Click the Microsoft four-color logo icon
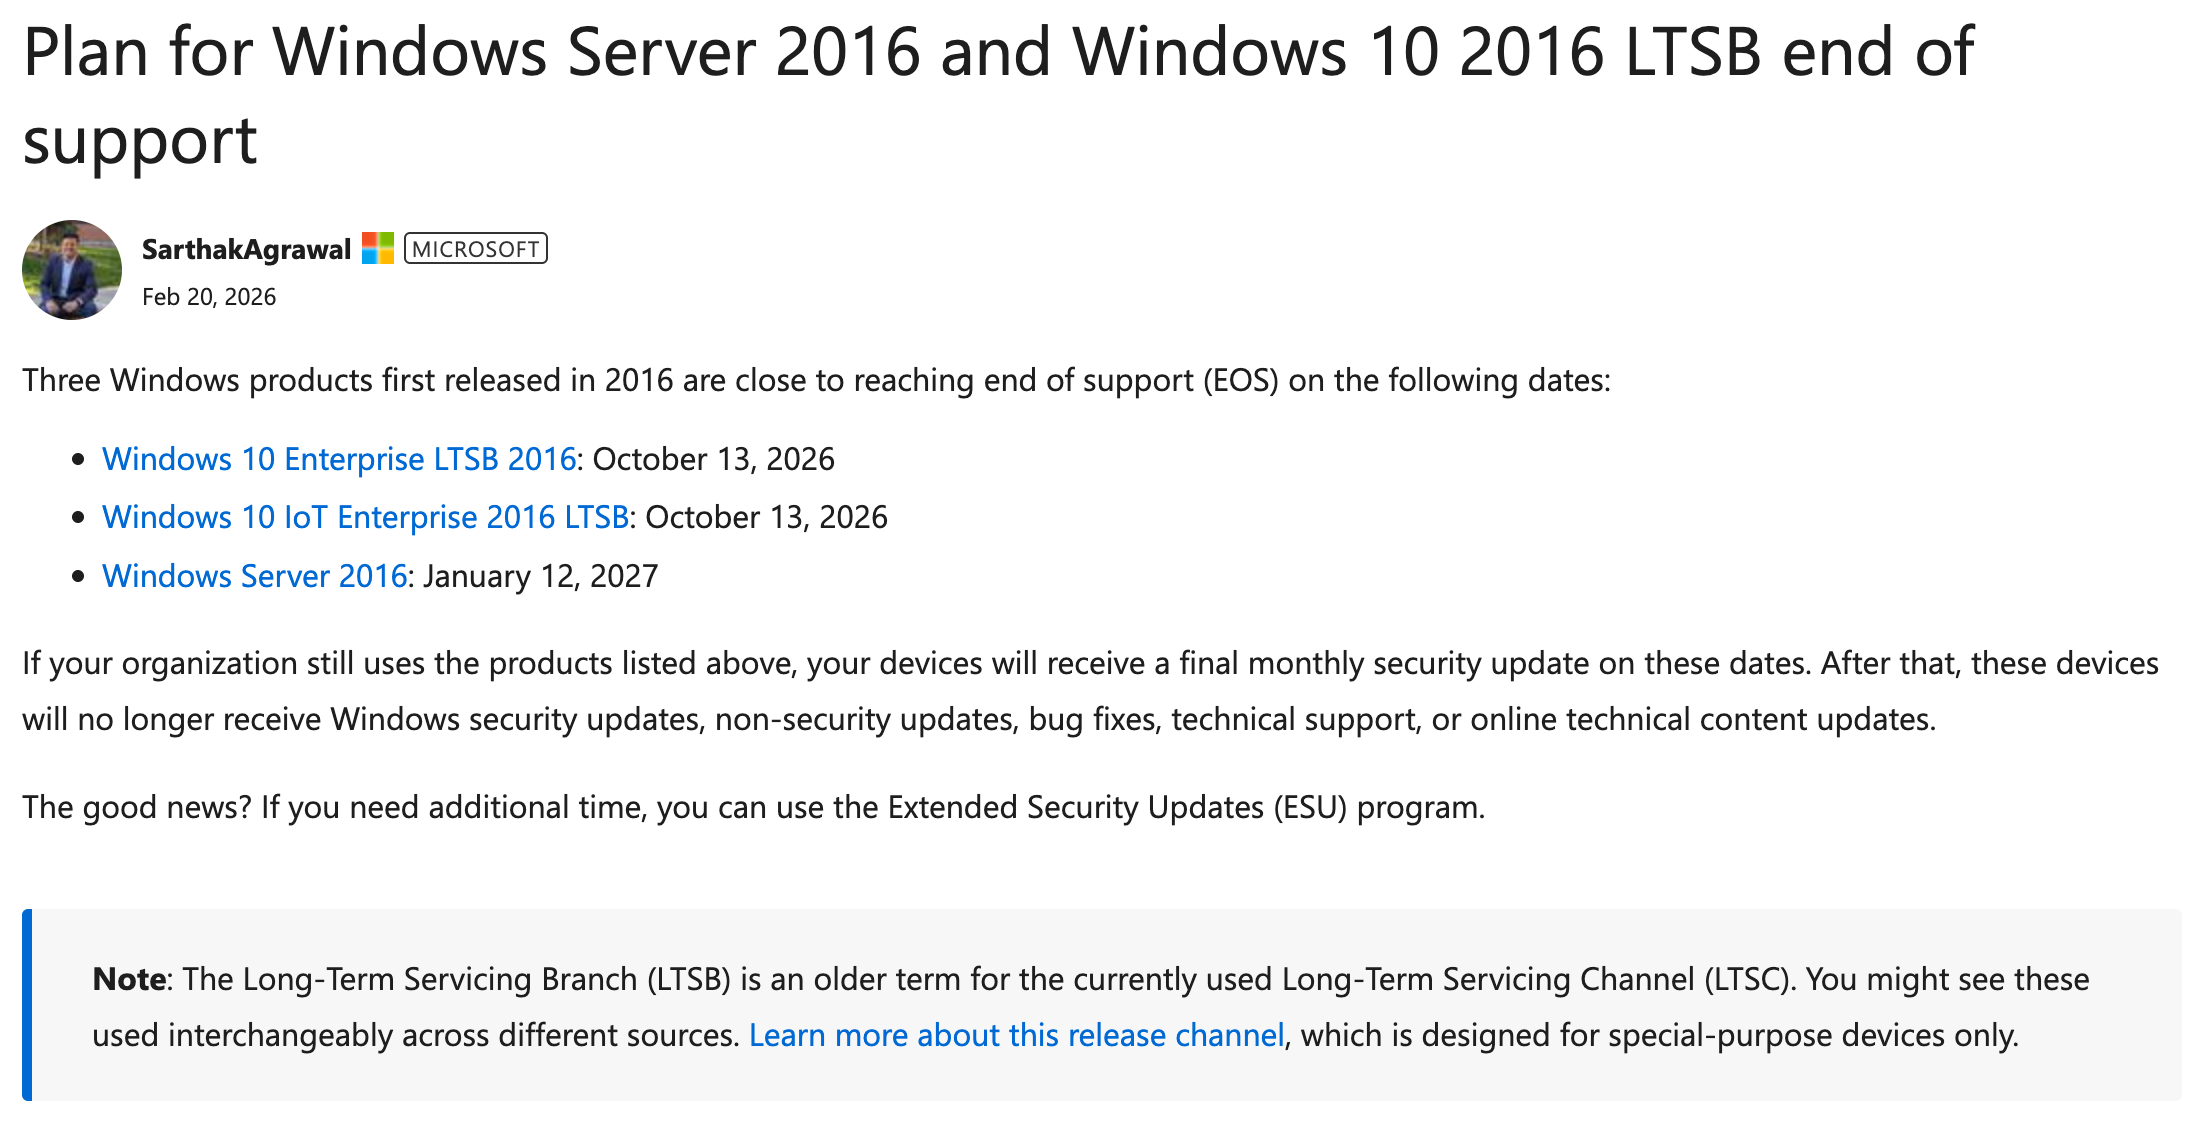Image resolution: width=2206 pixels, height=1122 pixels. [377, 248]
